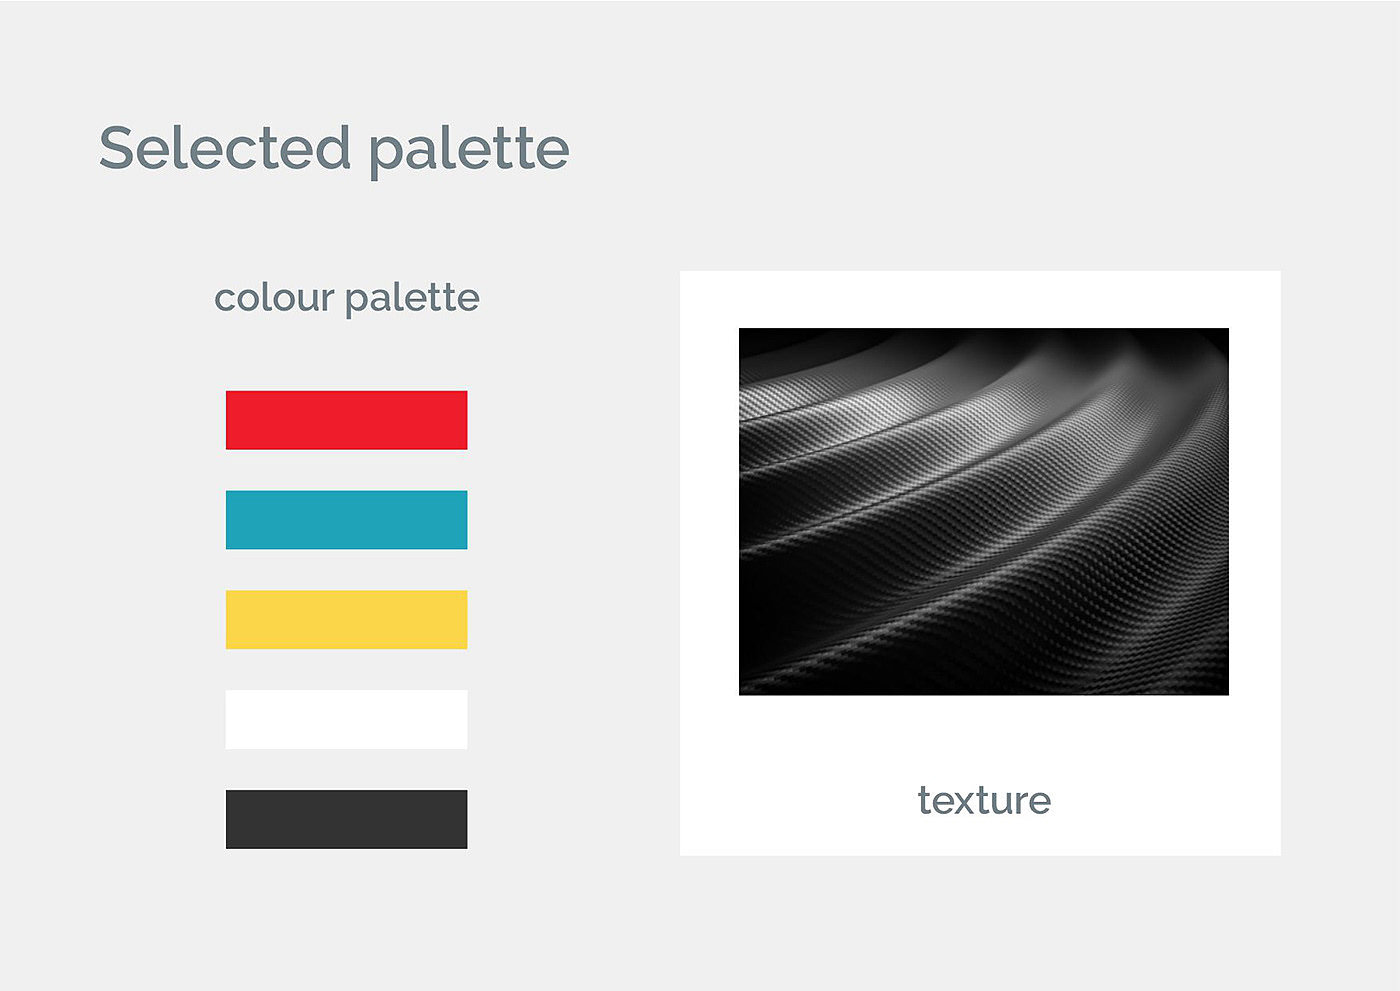
Task: Open the carbon fibre texture image
Action: click(983, 511)
